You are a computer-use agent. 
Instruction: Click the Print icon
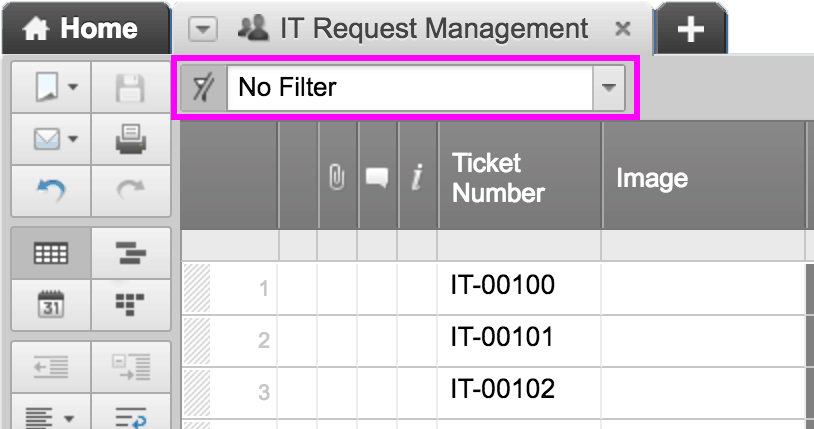click(x=131, y=141)
